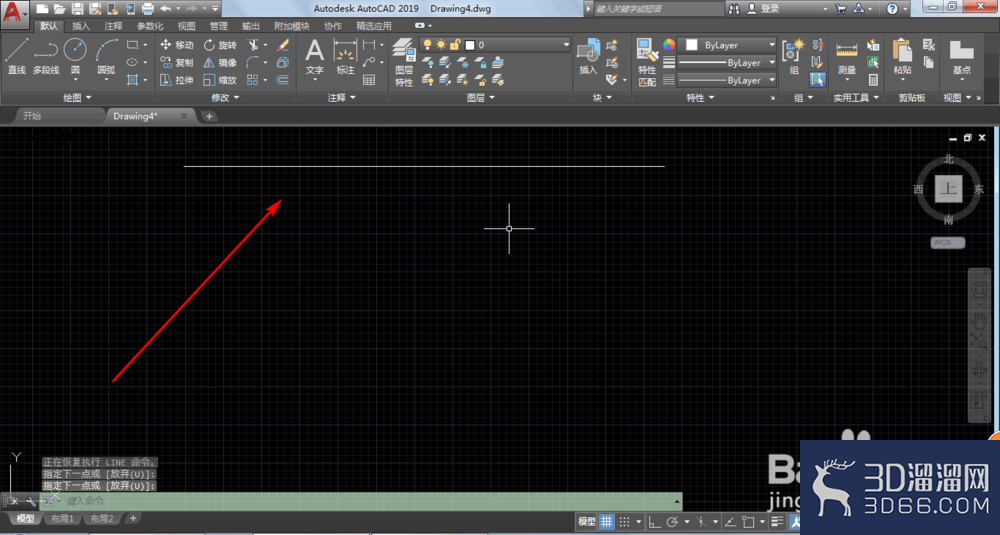Pick the Circle (圆) tool
The image size is (1000, 535).
[75, 56]
